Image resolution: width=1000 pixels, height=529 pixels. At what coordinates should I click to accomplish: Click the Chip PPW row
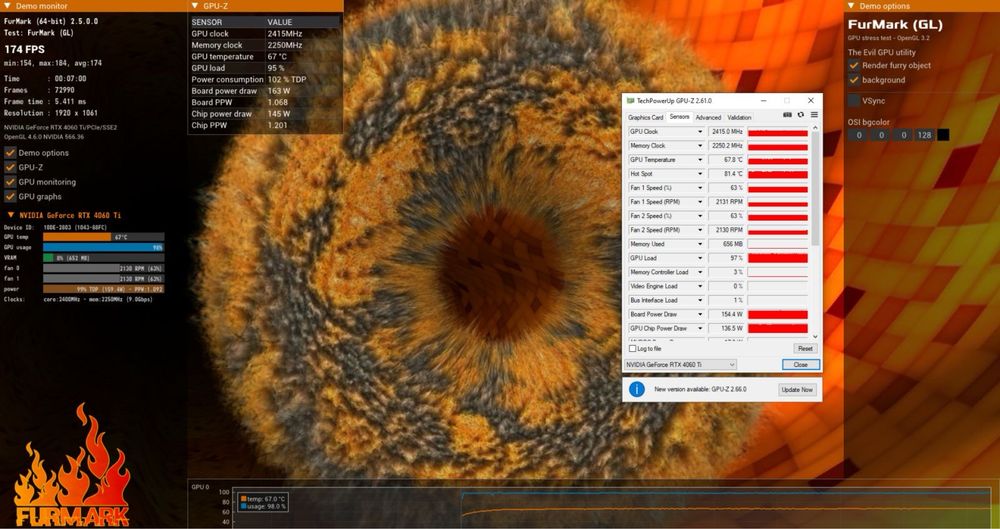[265, 125]
